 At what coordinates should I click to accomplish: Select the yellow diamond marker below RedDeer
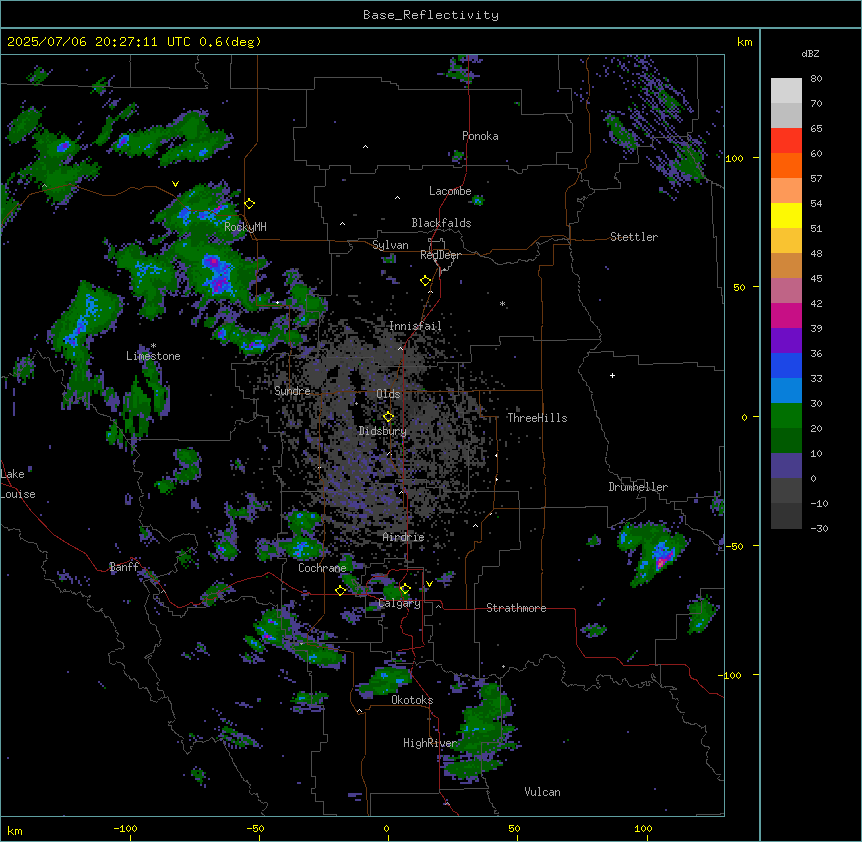[x=426, y=281]
